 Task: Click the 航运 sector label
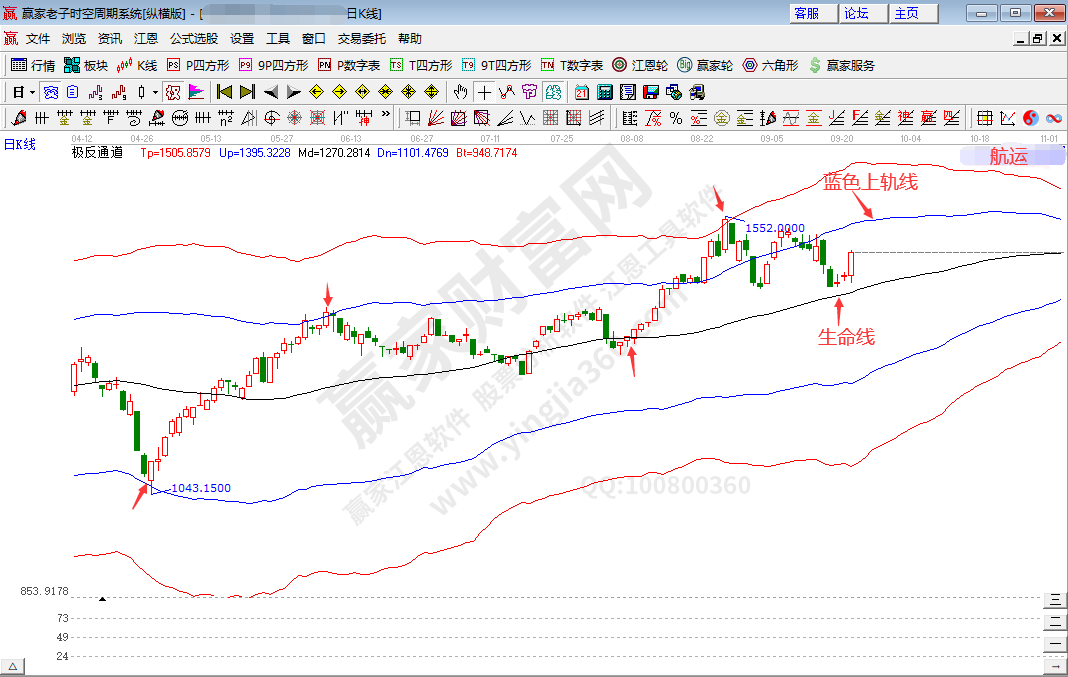click(x=1007, y=156)
